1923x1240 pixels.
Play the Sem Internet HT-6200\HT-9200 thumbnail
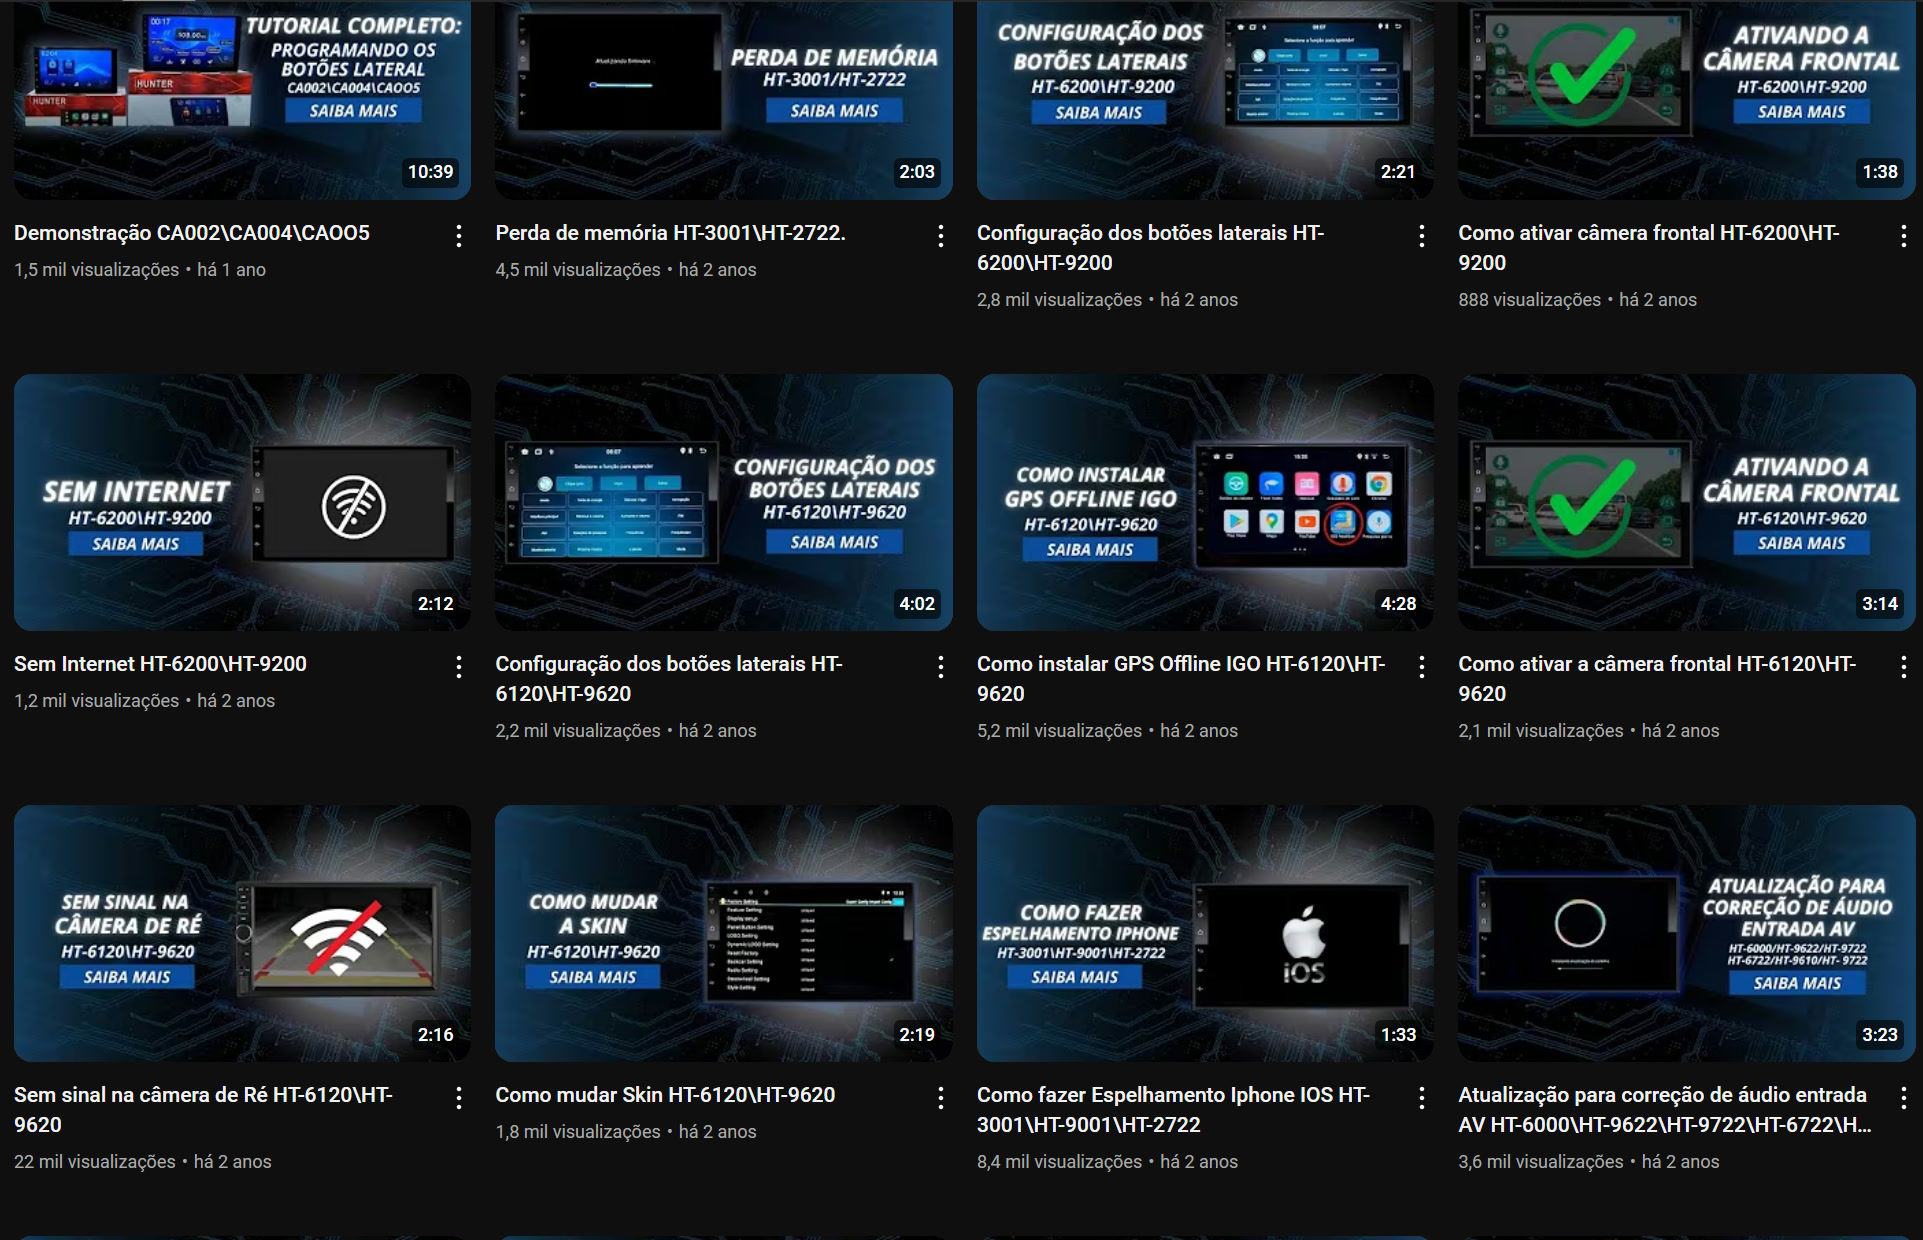(x=242, y=502)
